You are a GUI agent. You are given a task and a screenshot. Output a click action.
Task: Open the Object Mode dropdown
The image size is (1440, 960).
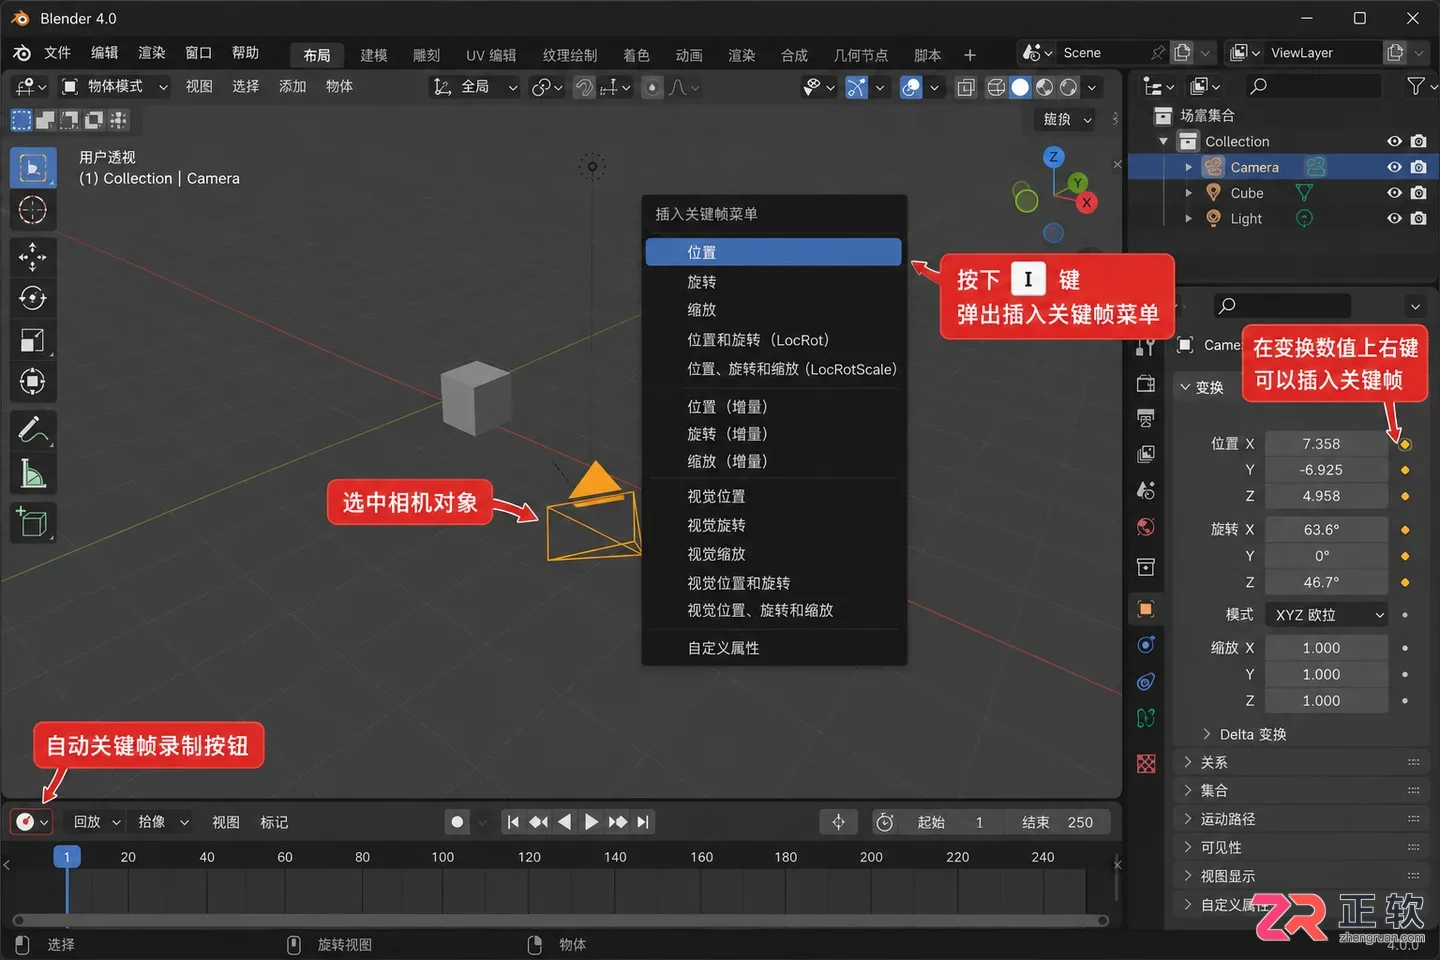114,87
